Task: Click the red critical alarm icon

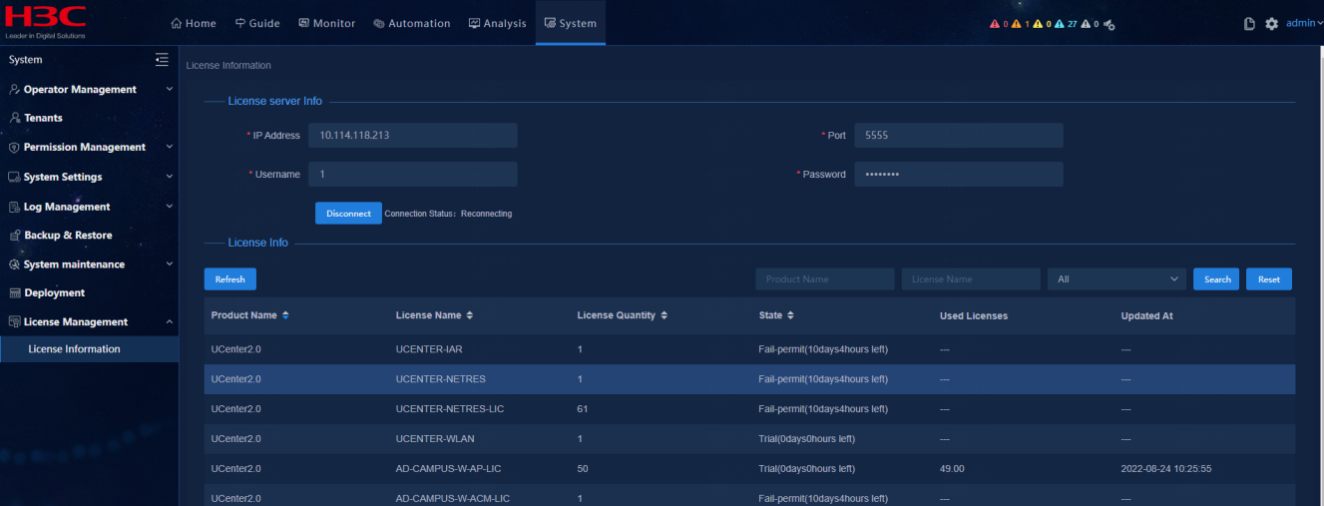Action: [995, 24]
